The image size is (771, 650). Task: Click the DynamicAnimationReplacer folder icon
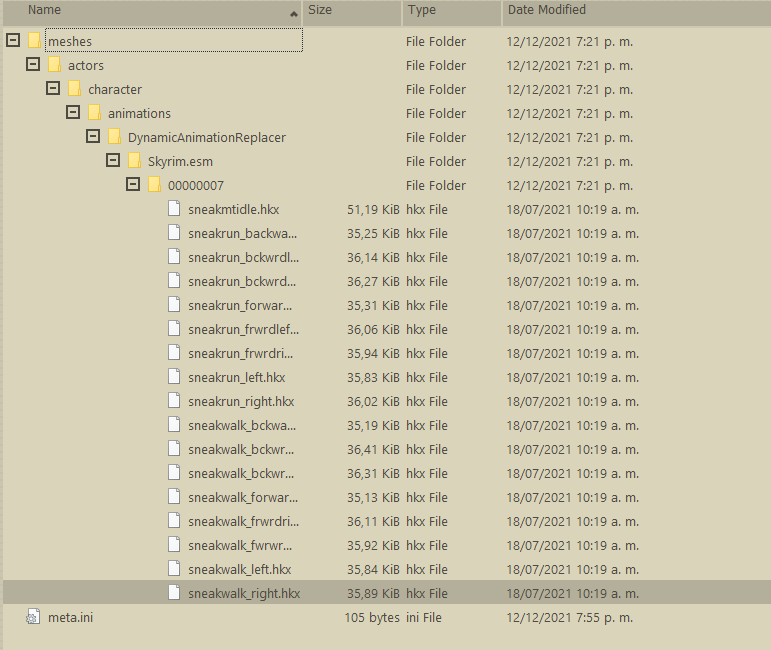pos(114,137)
